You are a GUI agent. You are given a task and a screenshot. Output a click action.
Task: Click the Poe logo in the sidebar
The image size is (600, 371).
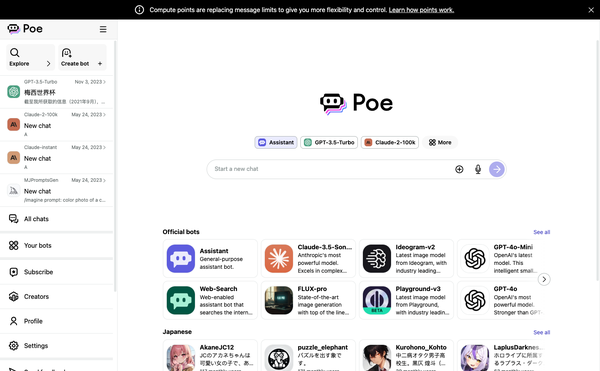pos(25,29)
